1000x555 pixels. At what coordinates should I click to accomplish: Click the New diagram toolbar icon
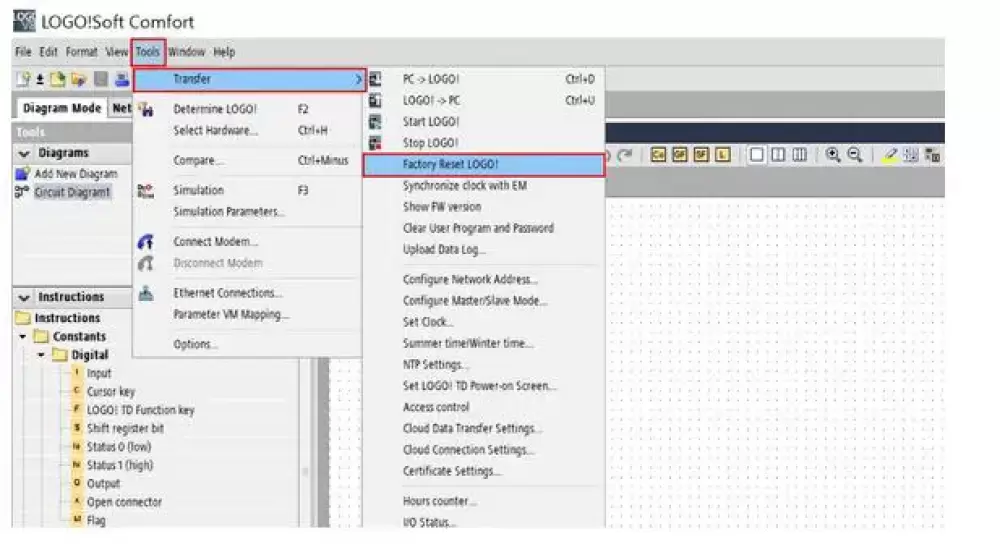click(24, 79)
